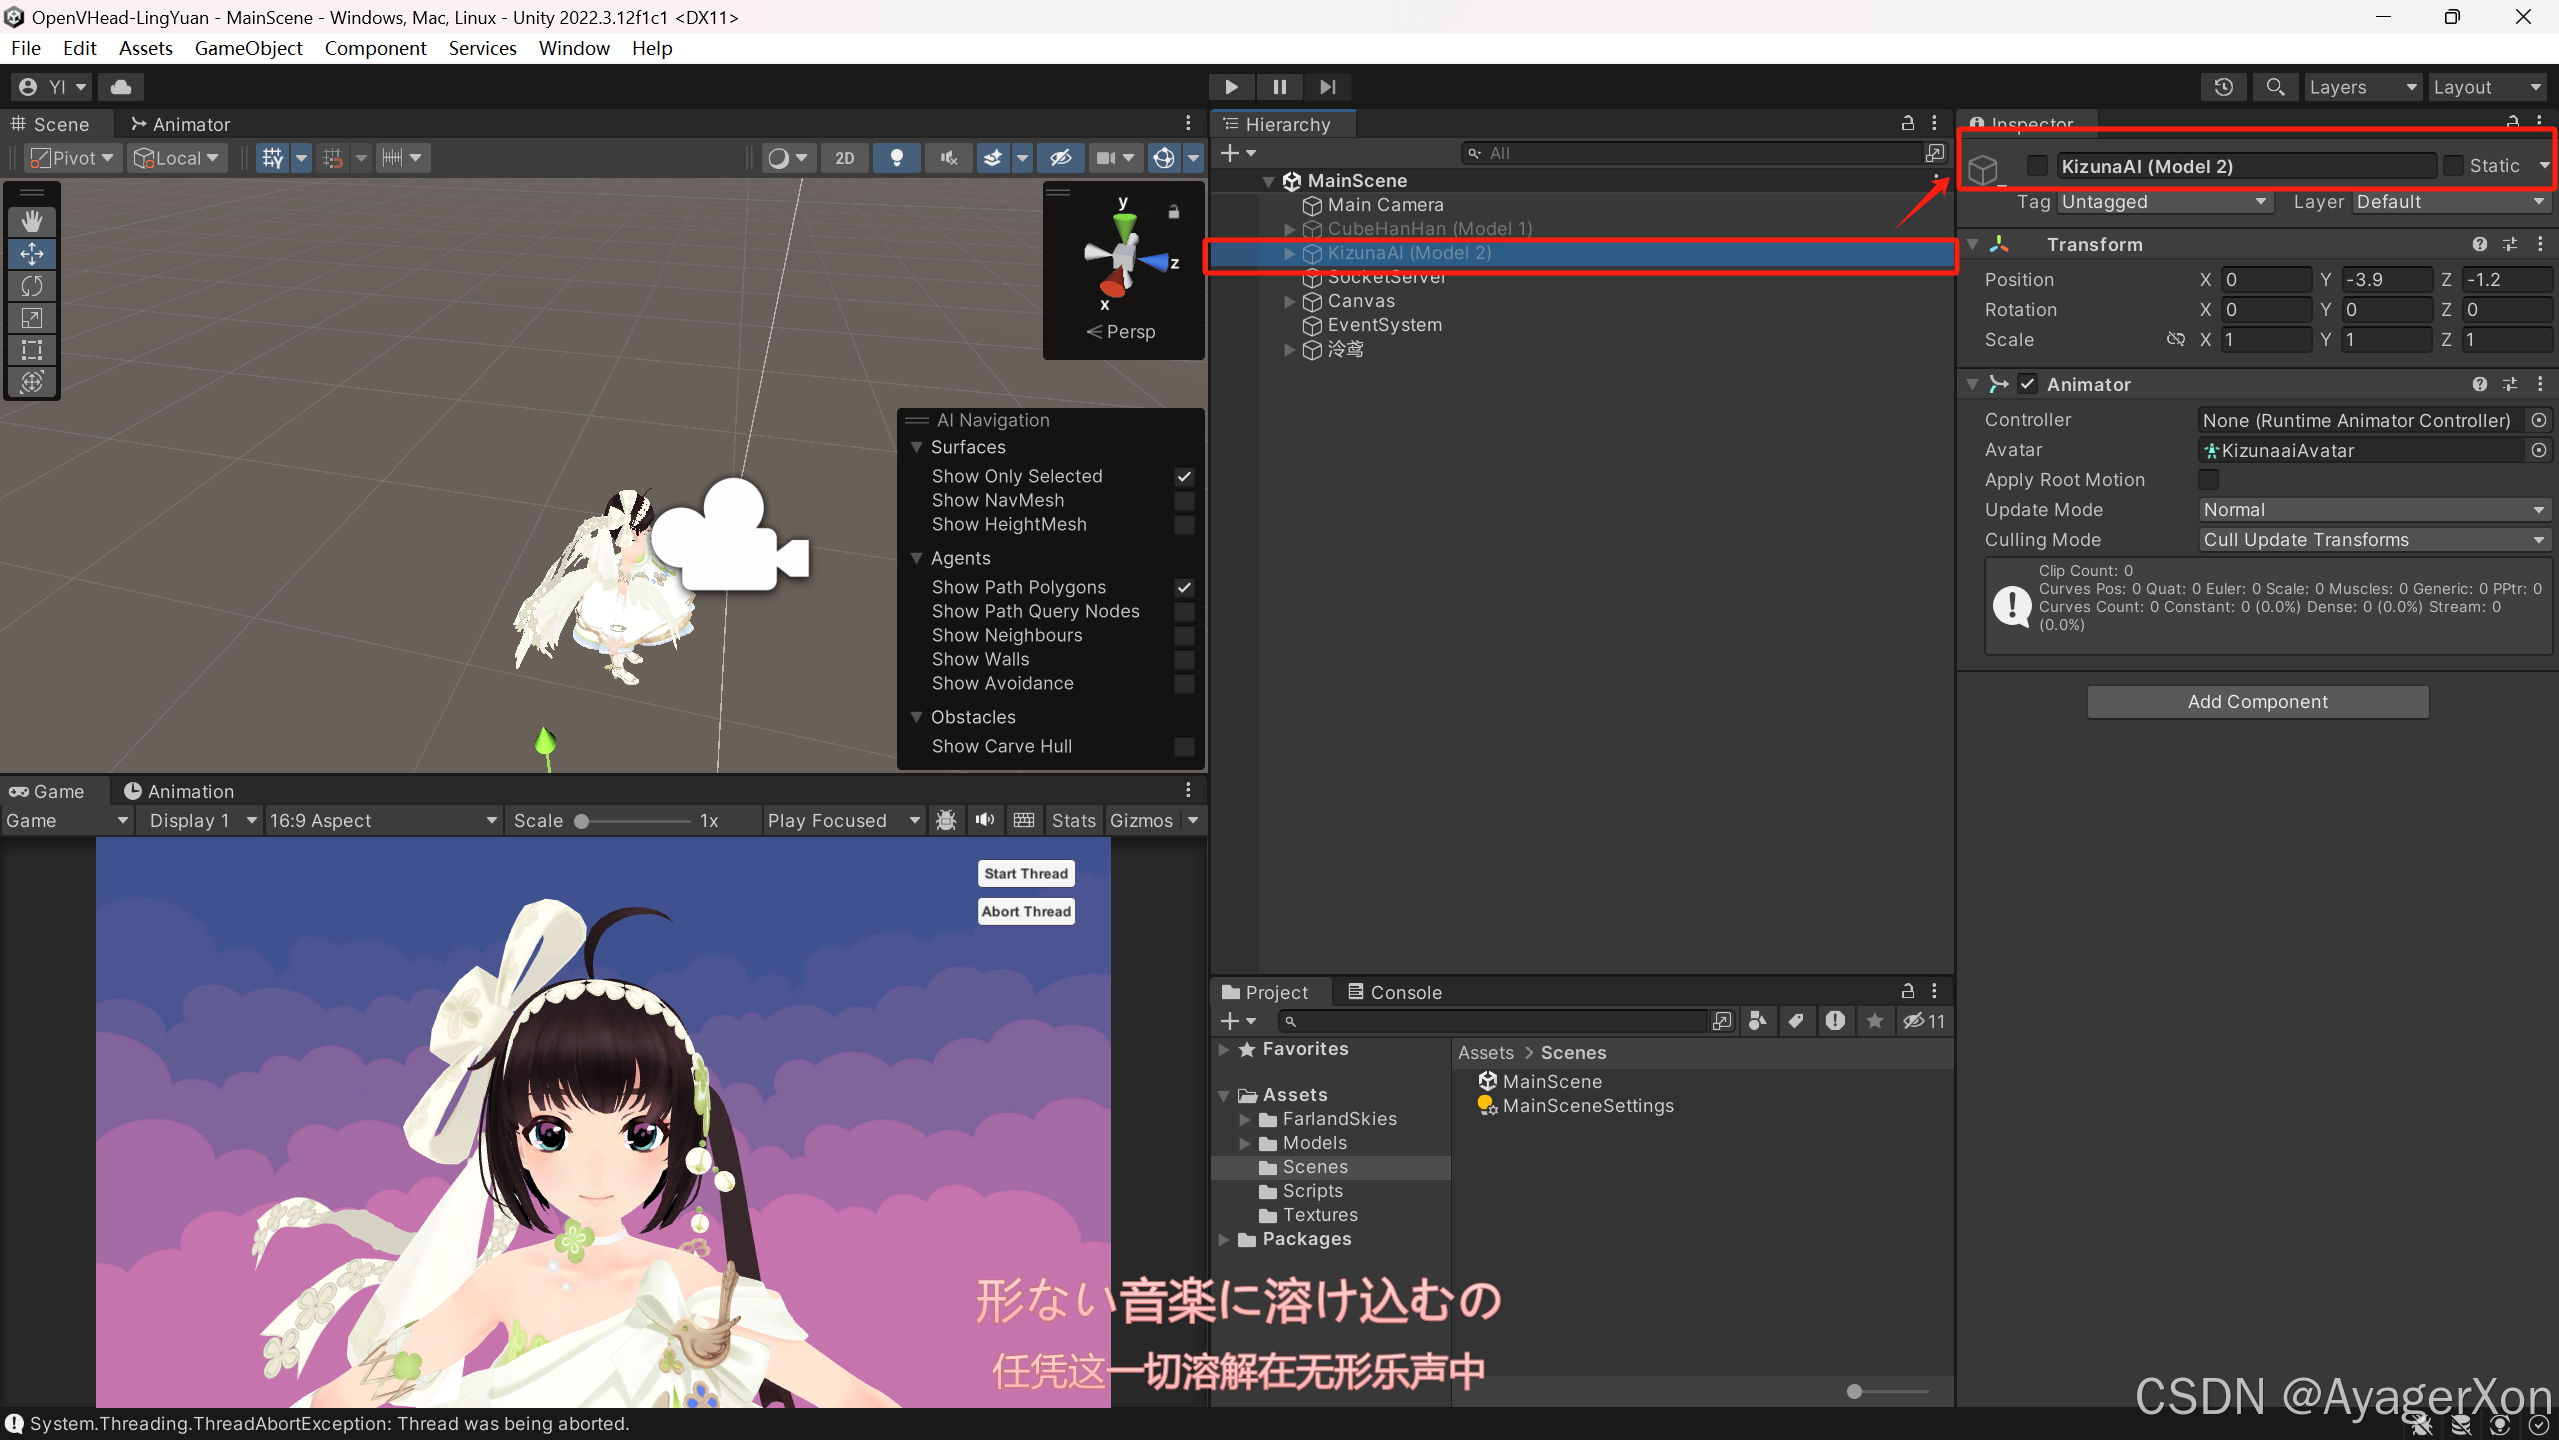
Task: Click the Hierarchy lock icon
Action: [1908, 123]
